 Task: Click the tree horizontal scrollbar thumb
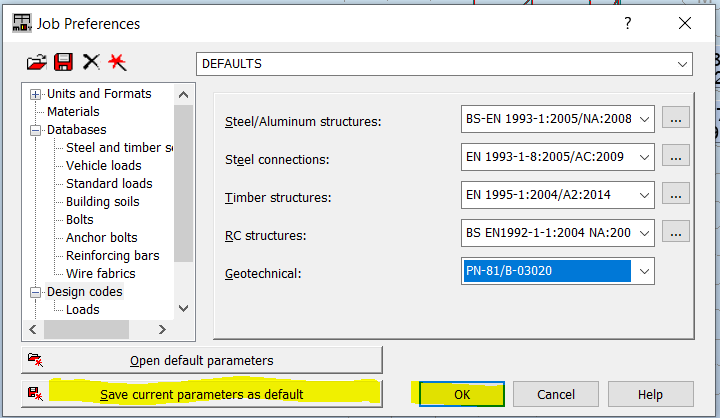86,329
